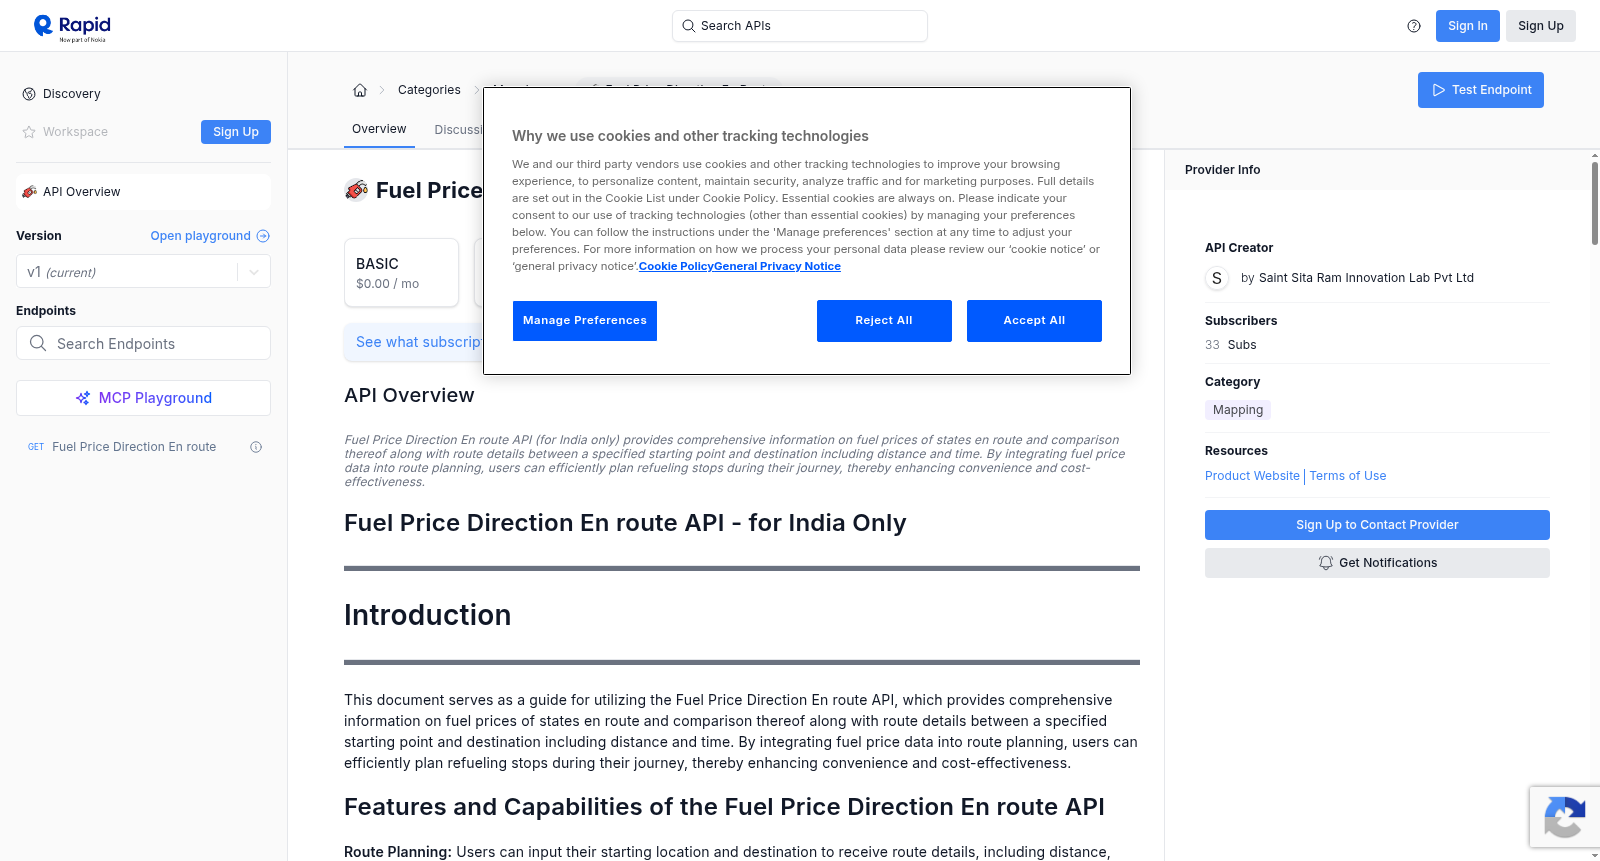Viewport: 1600px width, 861px height.
Task: Click the magnifier icon in Search Endpoints
Action: pyautogui.click(x=38, y=343)
